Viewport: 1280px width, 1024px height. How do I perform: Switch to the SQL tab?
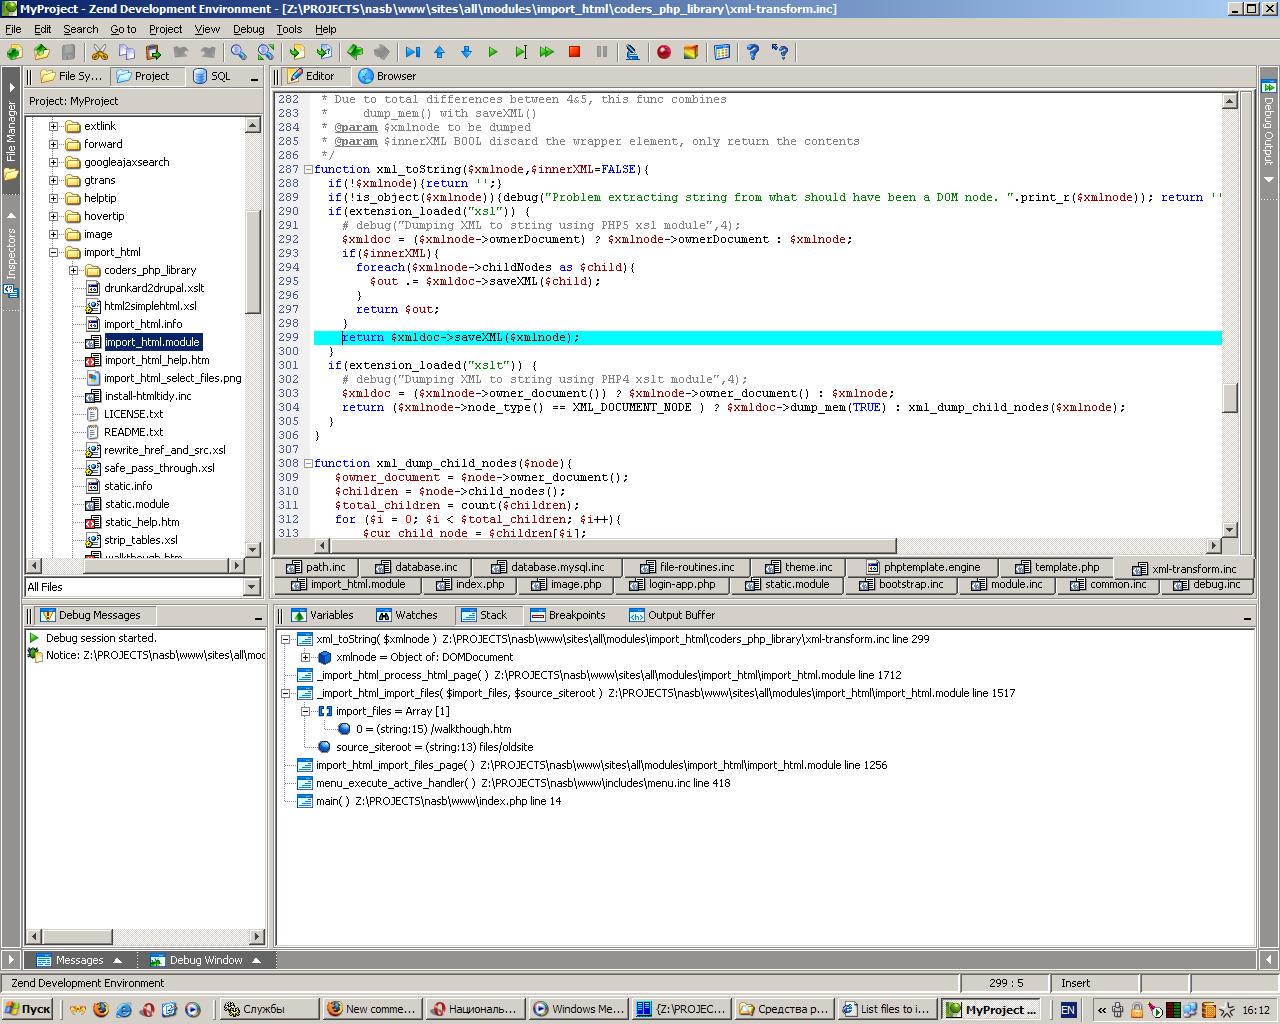[211, 76]
